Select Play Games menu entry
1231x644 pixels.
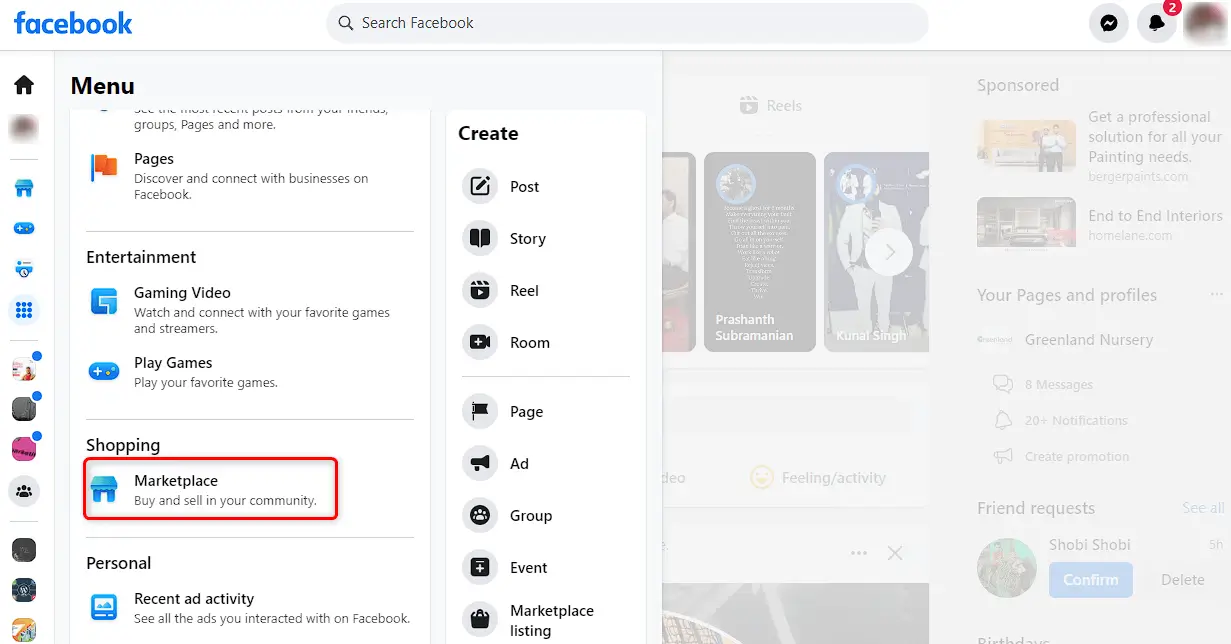pos(250,371)
